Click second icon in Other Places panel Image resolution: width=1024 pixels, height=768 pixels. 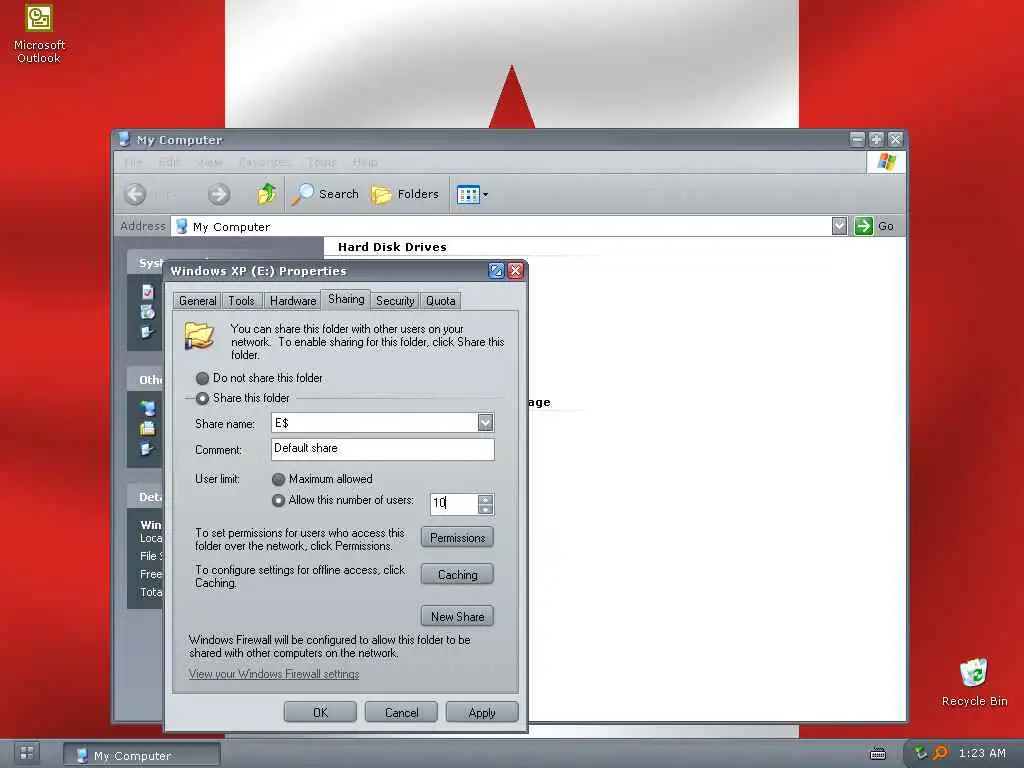pos(148,428)
